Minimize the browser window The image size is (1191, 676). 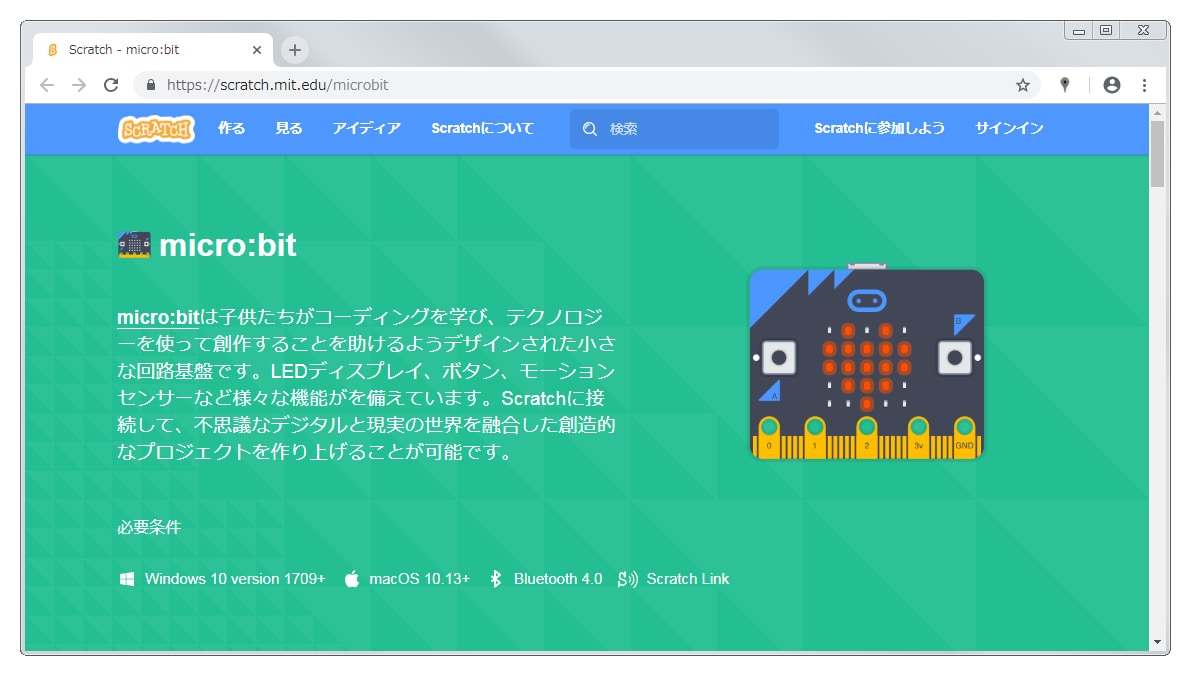coord(1079,30)
